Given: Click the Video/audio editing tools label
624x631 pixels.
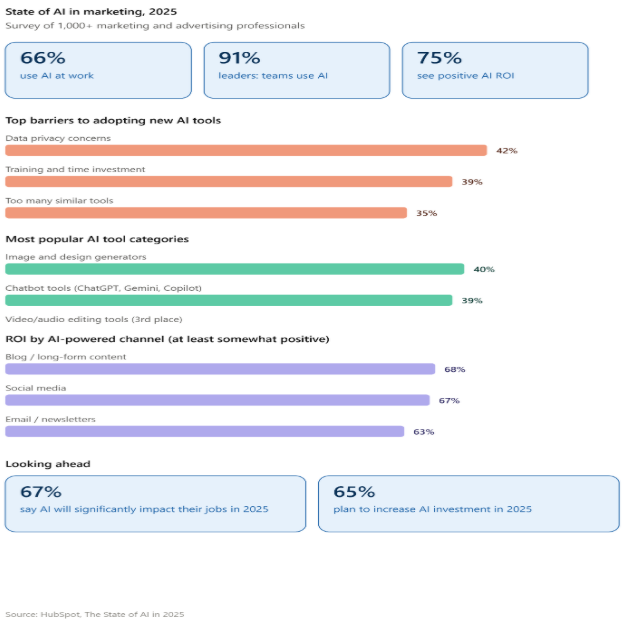Looking at the screenshot, I should pos(94,319).
